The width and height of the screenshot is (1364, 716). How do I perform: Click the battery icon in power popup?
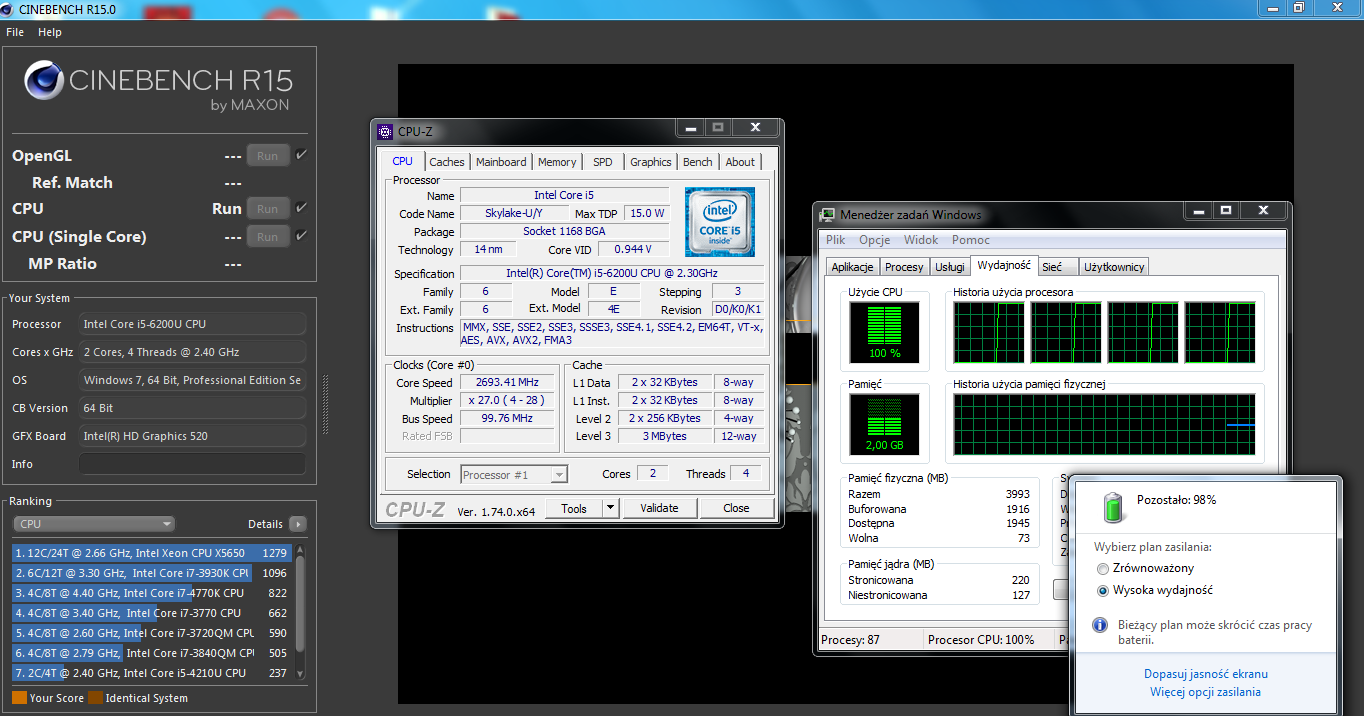[1112, 507]
